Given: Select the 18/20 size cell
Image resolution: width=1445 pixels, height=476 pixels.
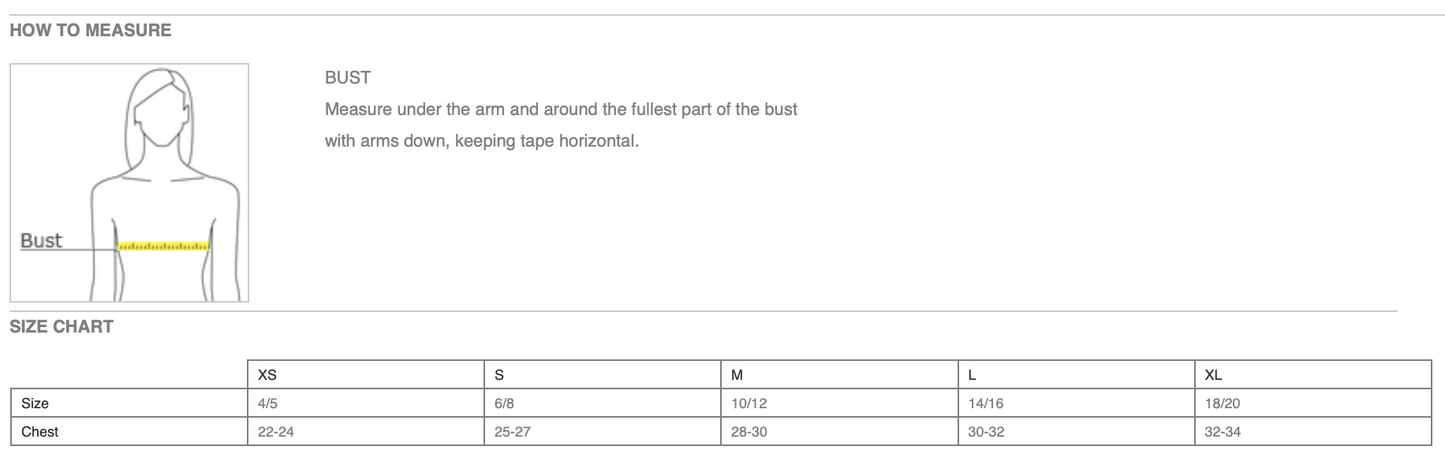Looking at the screenshot, I should [x=1223, y=403].
